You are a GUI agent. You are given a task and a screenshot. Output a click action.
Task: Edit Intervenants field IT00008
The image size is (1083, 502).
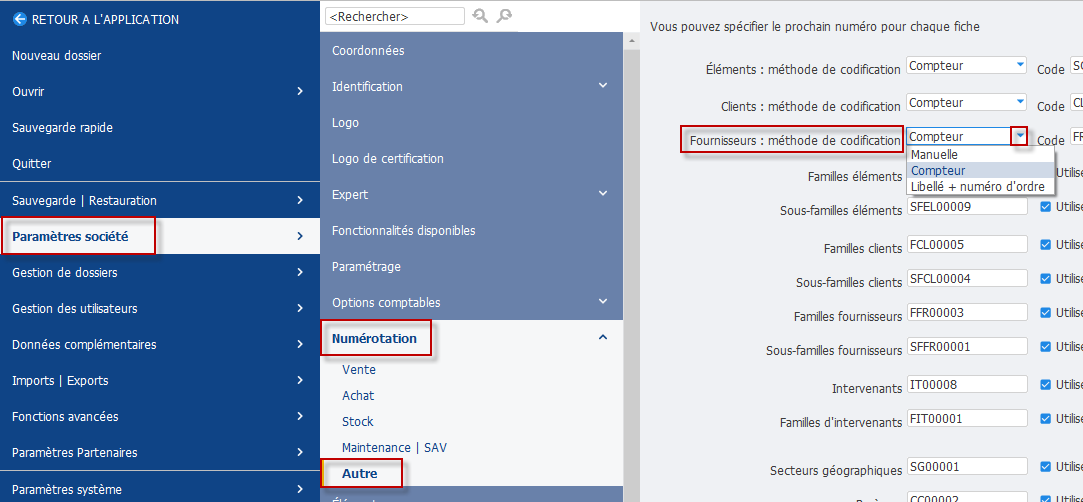pyautogui.click(x=967, y=385)
